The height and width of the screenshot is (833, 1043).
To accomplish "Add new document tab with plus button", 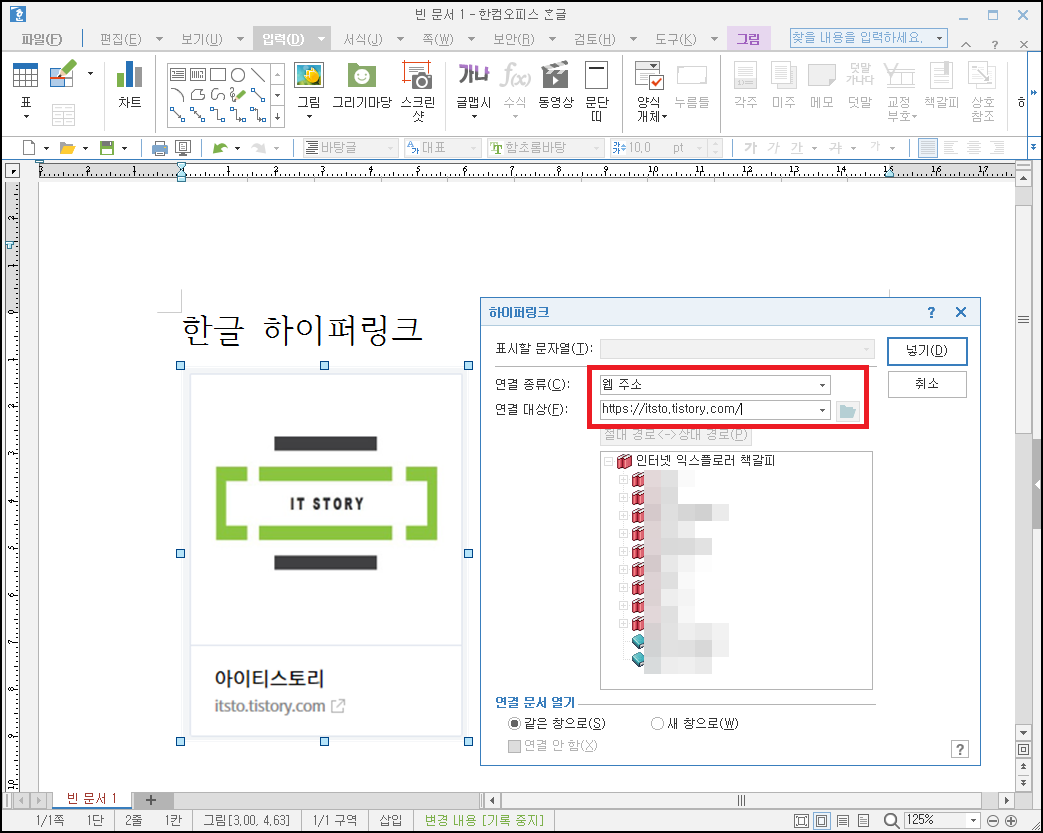I will 150,800.
